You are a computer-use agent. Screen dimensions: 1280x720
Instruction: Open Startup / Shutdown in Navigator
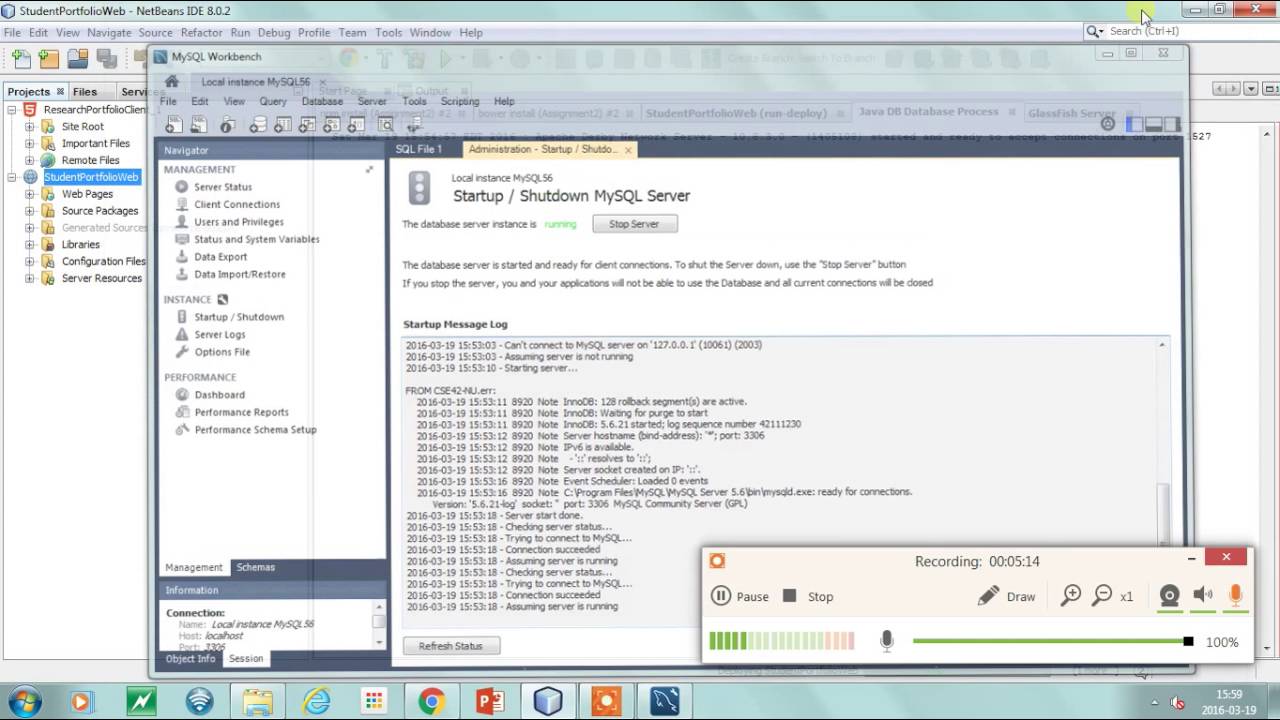click(x=239, y=317)
